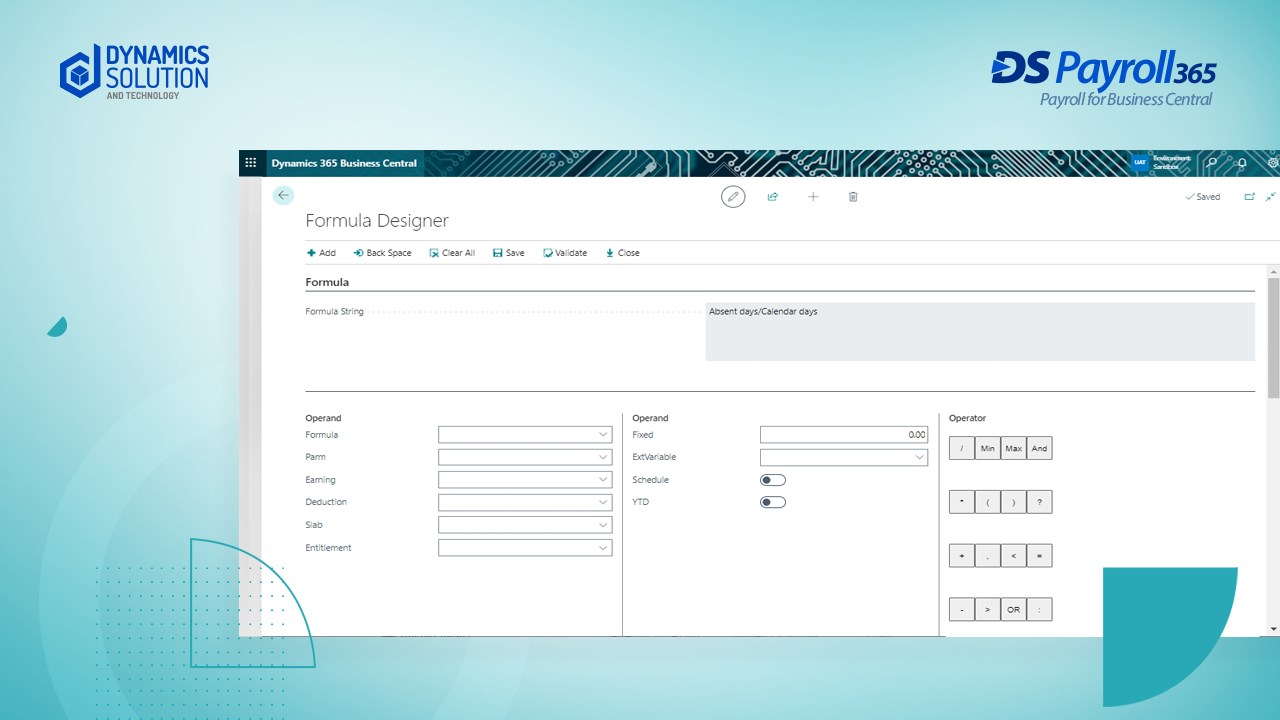This screenshot has height=720, width=1280.
Task: Click the share icon
Action: pyautogui.click(x=773, y=197)
